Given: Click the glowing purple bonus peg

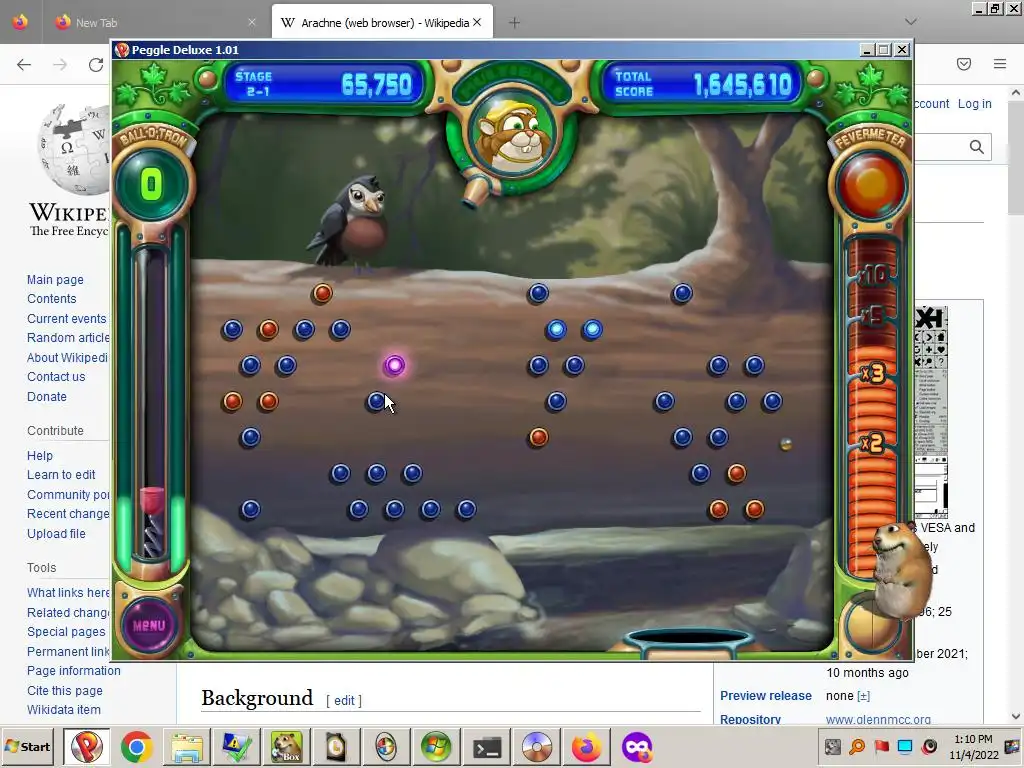Looking at the screenshot, I should click(x=394, y=365).
